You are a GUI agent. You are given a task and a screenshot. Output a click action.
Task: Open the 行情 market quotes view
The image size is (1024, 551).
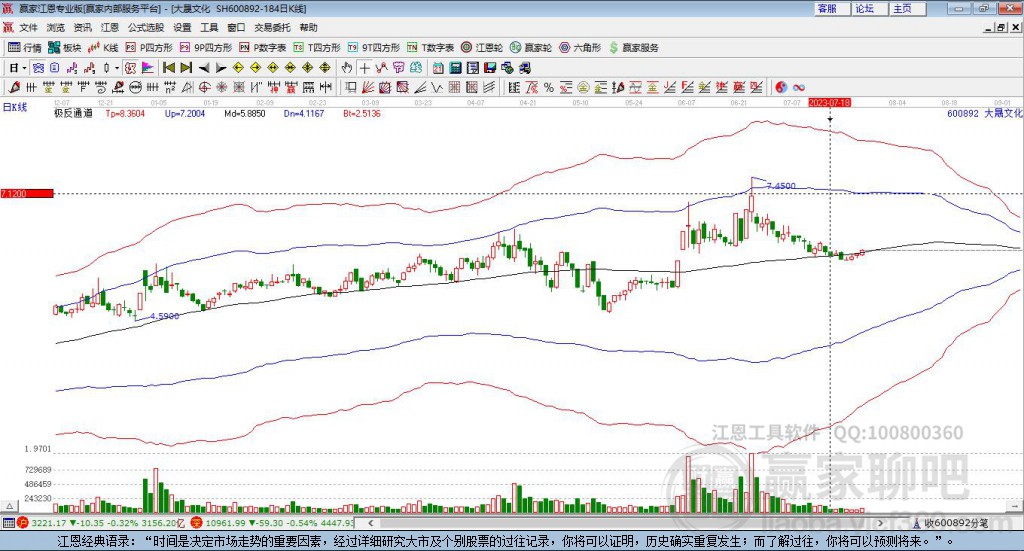[25, 47]
